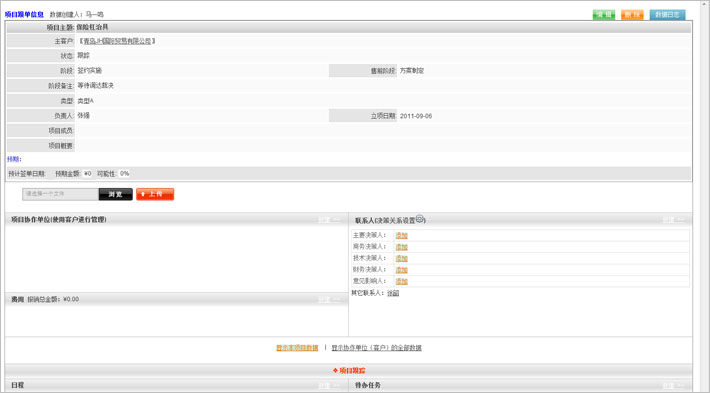
Task: Add a contact for 商务决策人
Action: [402, 247]
